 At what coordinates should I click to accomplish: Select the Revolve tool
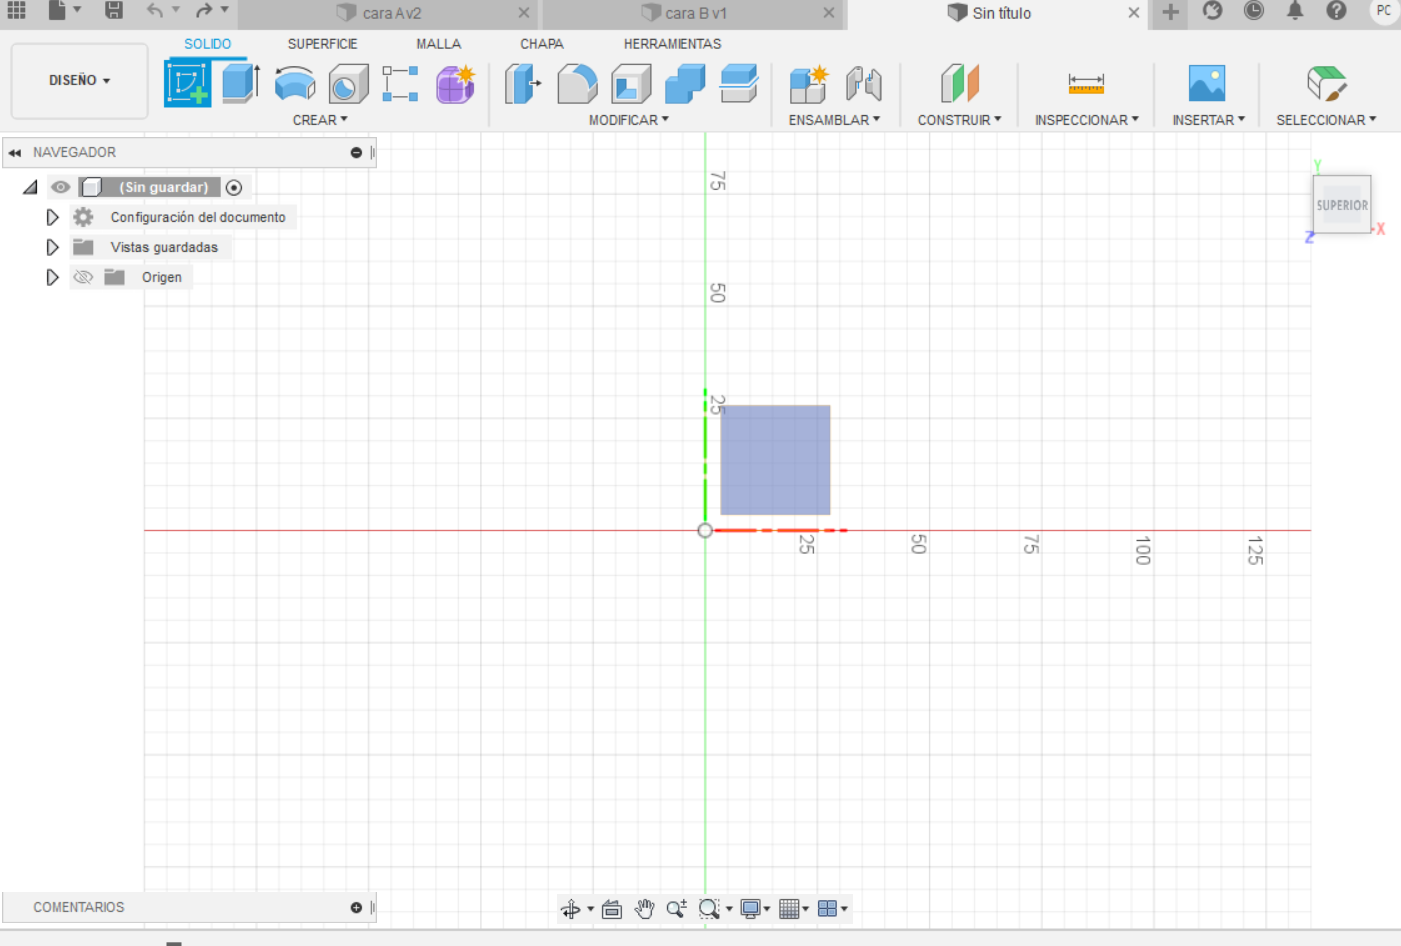pyautogui.click(x=295, y=84)
